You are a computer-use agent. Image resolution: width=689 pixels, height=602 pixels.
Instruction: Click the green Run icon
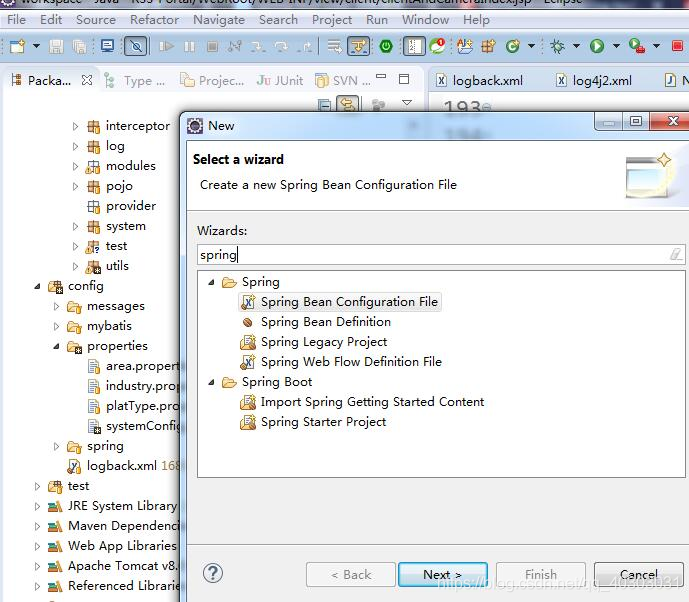coord(597,46)
